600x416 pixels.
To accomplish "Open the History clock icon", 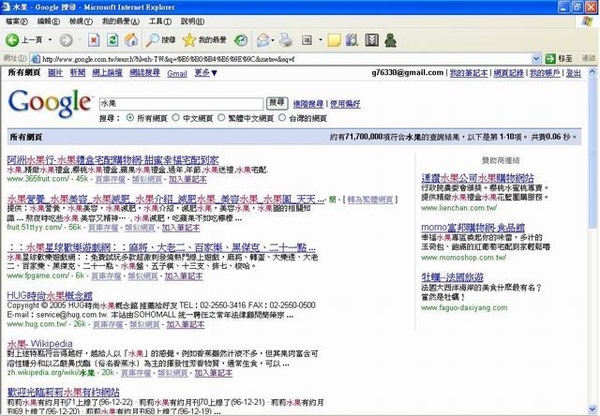I will click(x=241, y=40).
